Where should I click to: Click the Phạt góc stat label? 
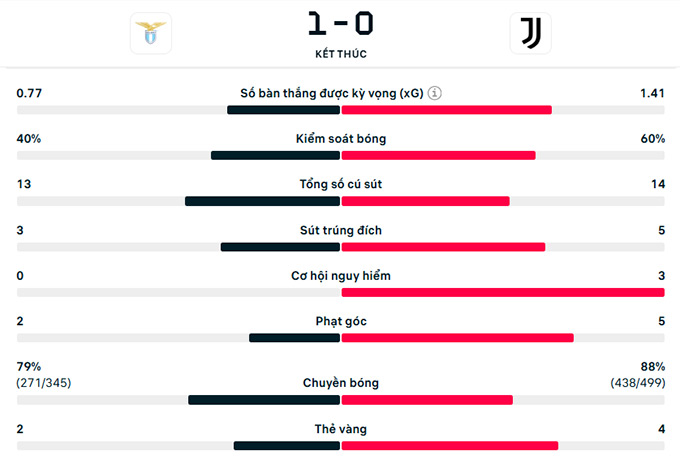click(x=340, y=322)
